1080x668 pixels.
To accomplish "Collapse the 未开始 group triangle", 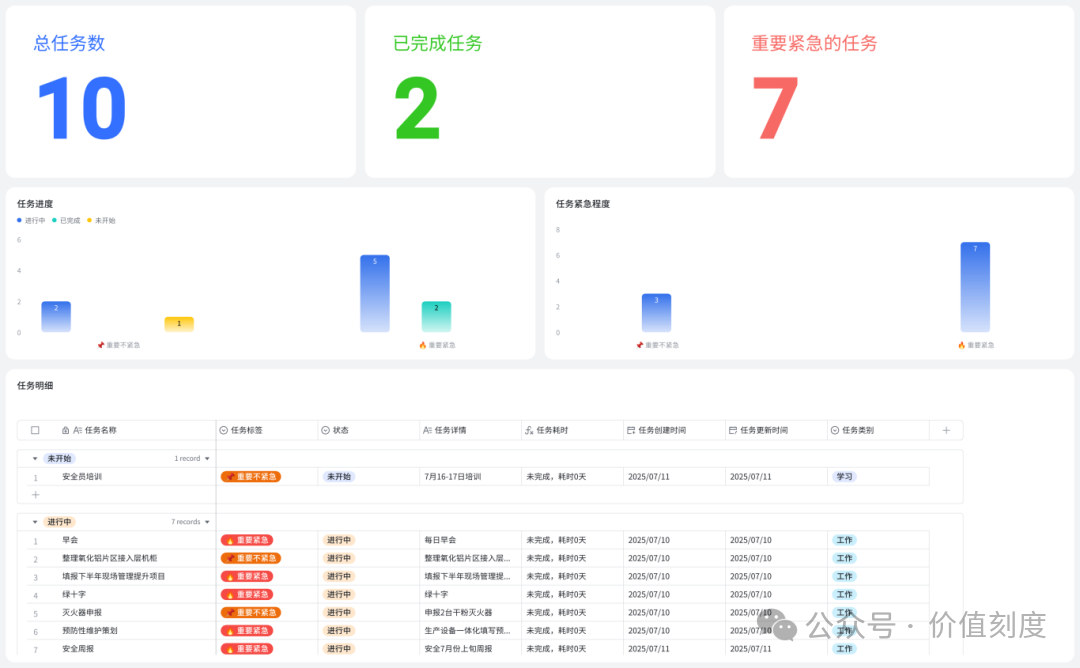I will click(x=35, y=459).
